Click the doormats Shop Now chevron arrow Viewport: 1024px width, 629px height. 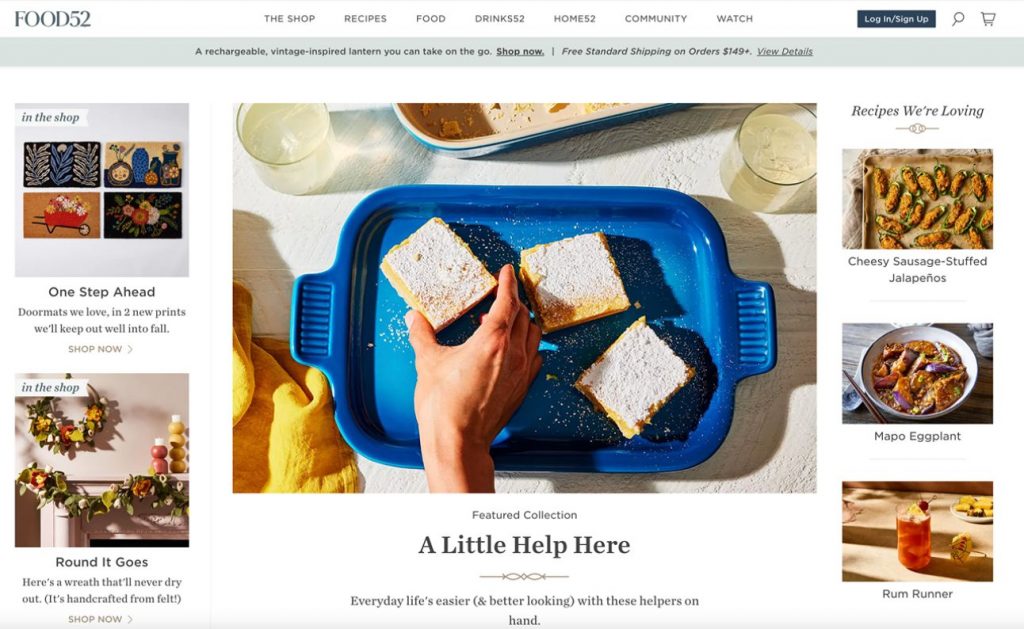click(x=130, y=349)
